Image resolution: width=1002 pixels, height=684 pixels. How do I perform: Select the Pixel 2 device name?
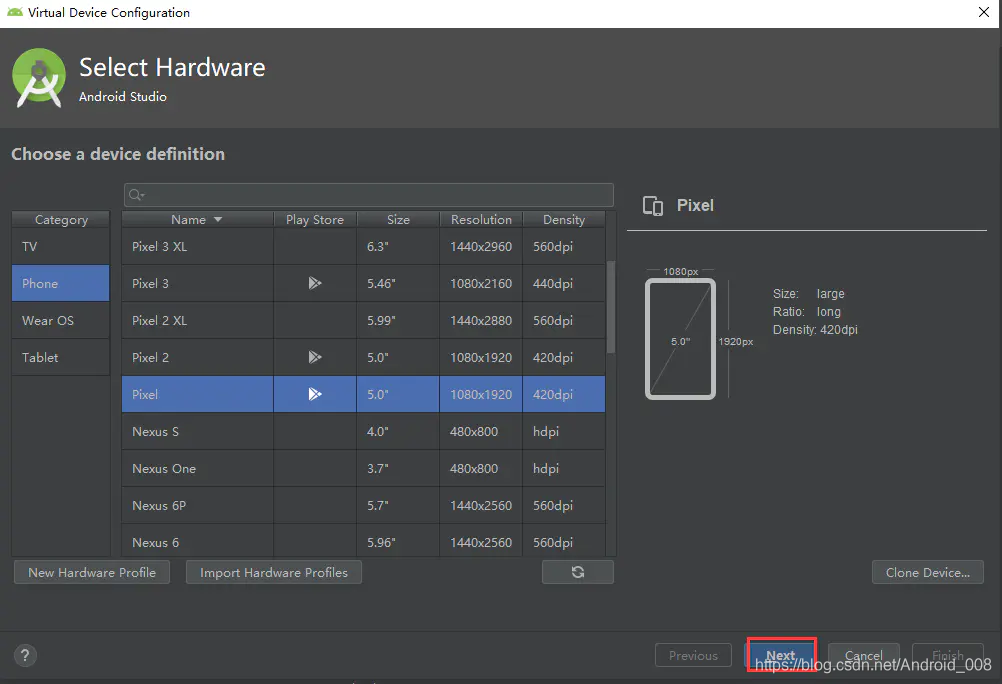click(150, 357)
